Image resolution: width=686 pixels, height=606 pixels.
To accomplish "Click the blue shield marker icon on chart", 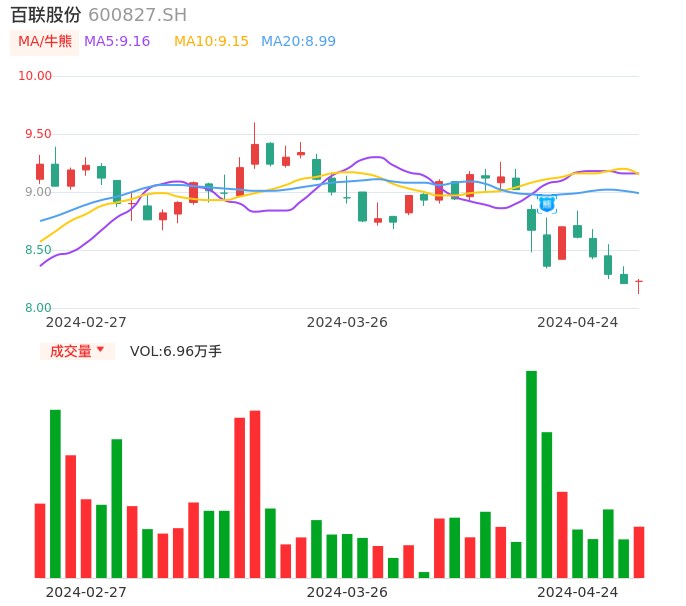I will [546, 203].
